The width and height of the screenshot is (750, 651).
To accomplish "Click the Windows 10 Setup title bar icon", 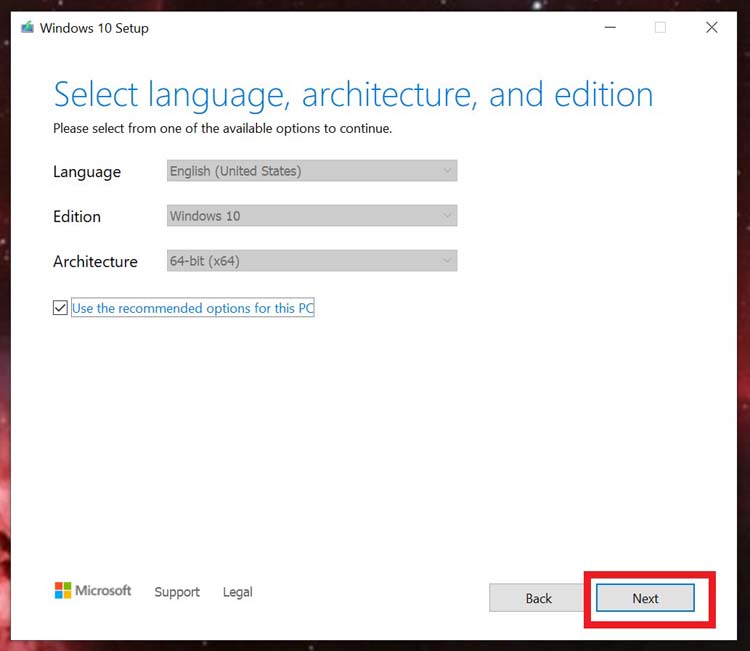I will pyautogui.click(x=27, y=27).
